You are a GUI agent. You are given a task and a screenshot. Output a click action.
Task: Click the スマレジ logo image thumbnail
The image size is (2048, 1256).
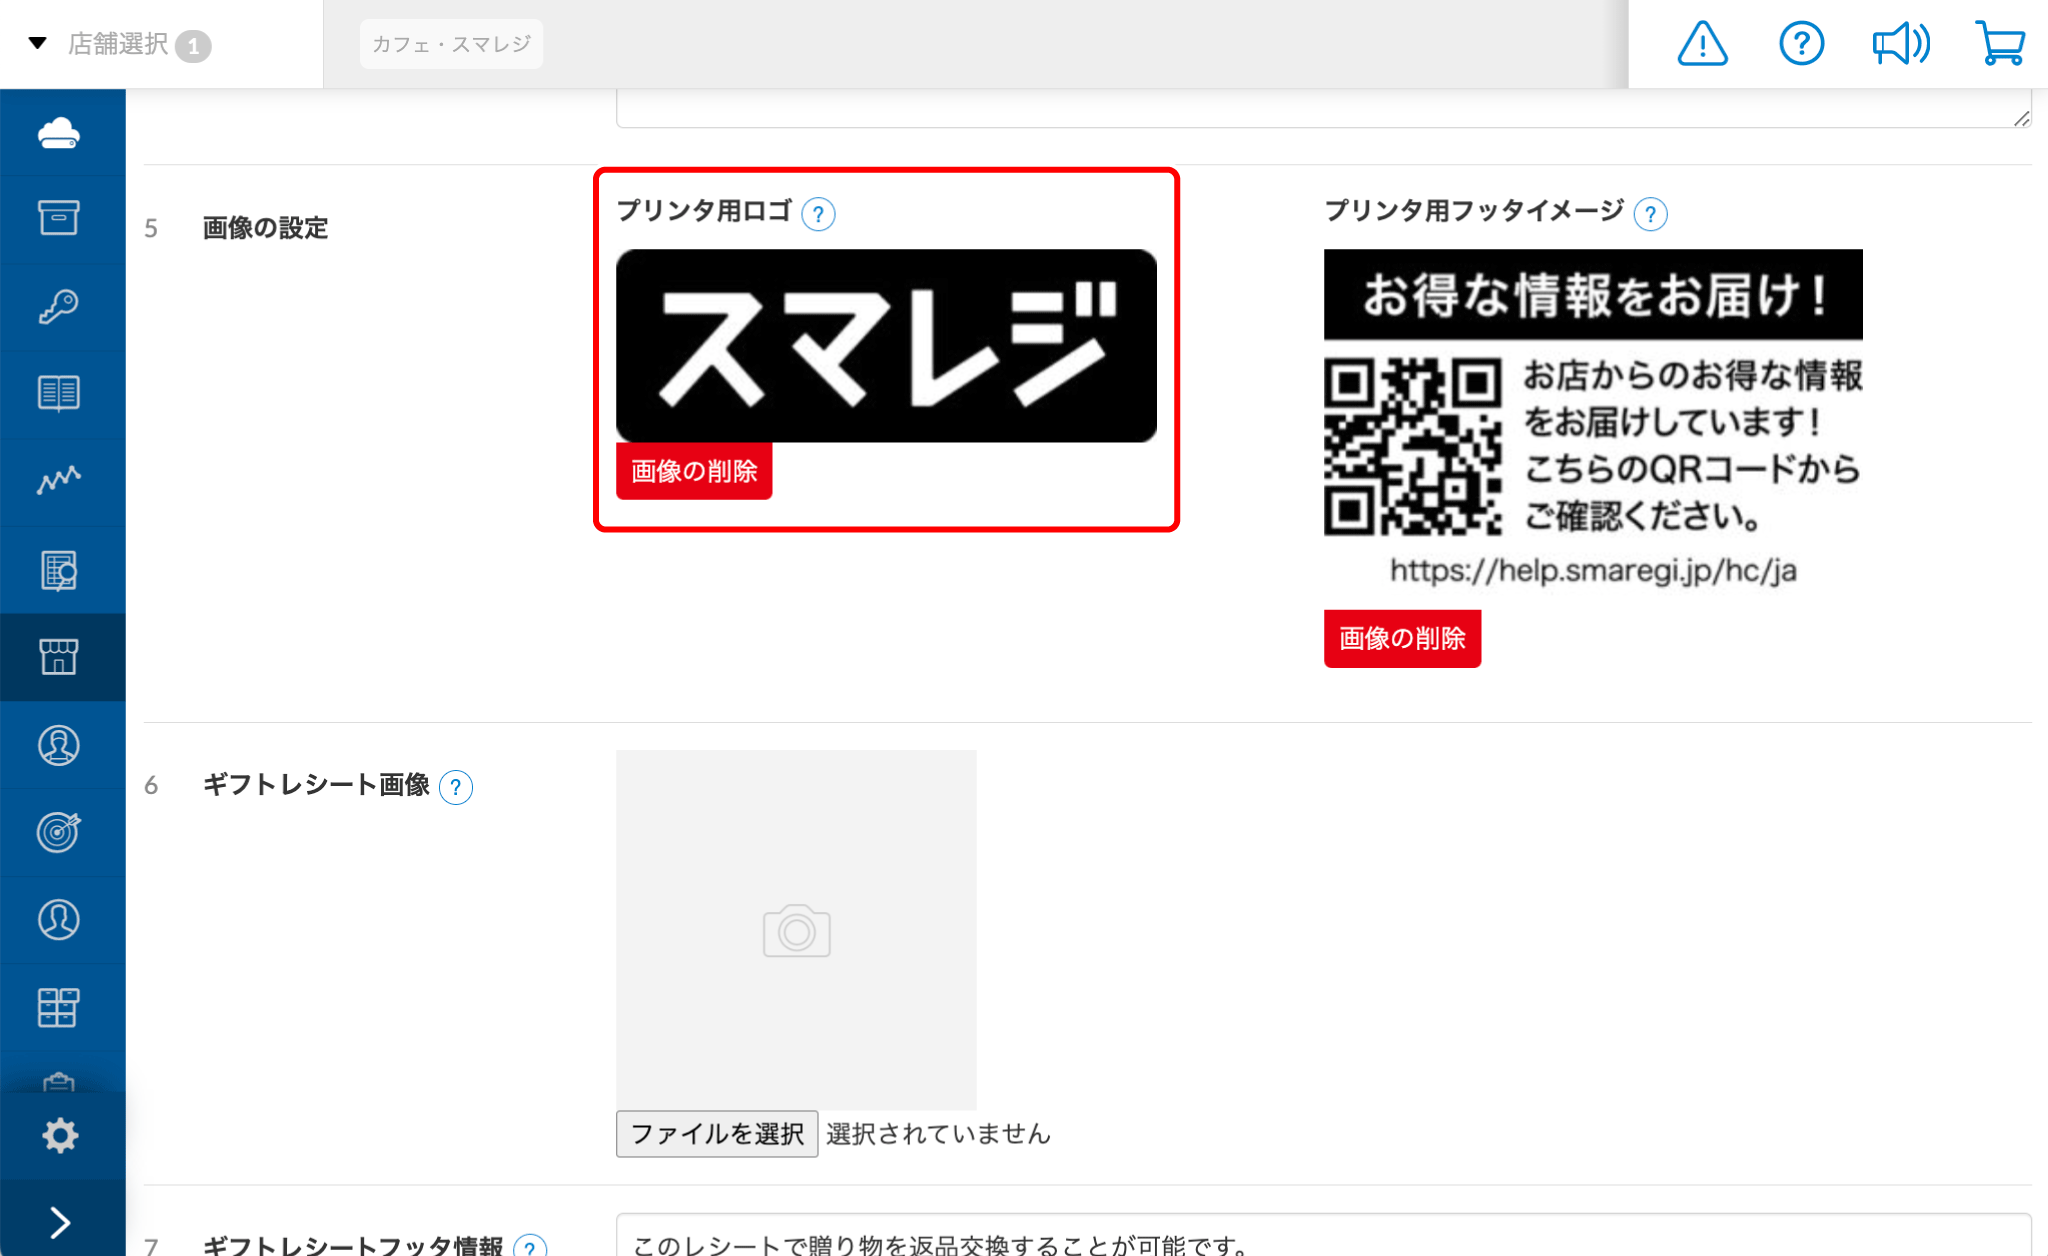click(886, 346)
